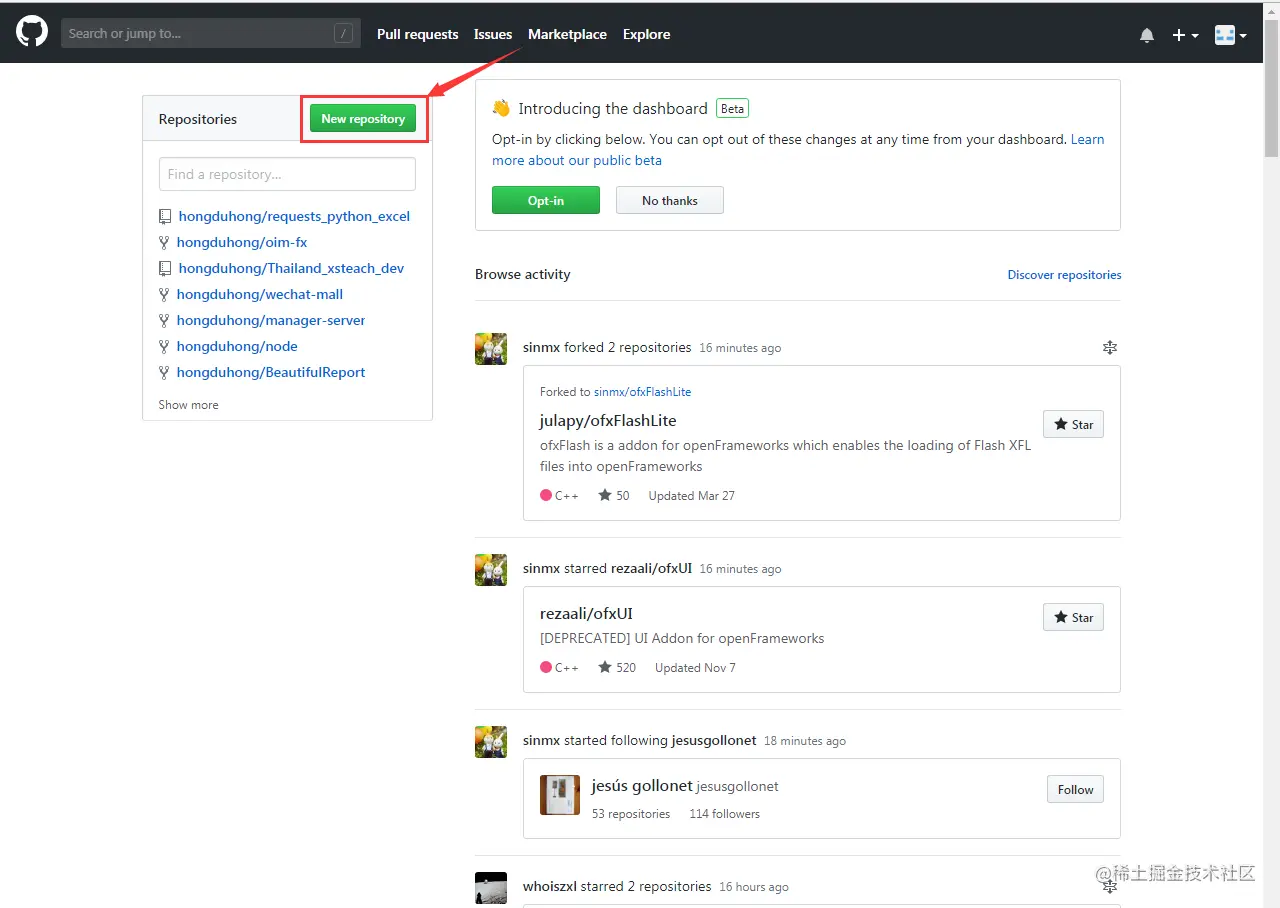The image size is (1280, 908).
Task: Expand Show more repositories
Action: click(188, 405)
